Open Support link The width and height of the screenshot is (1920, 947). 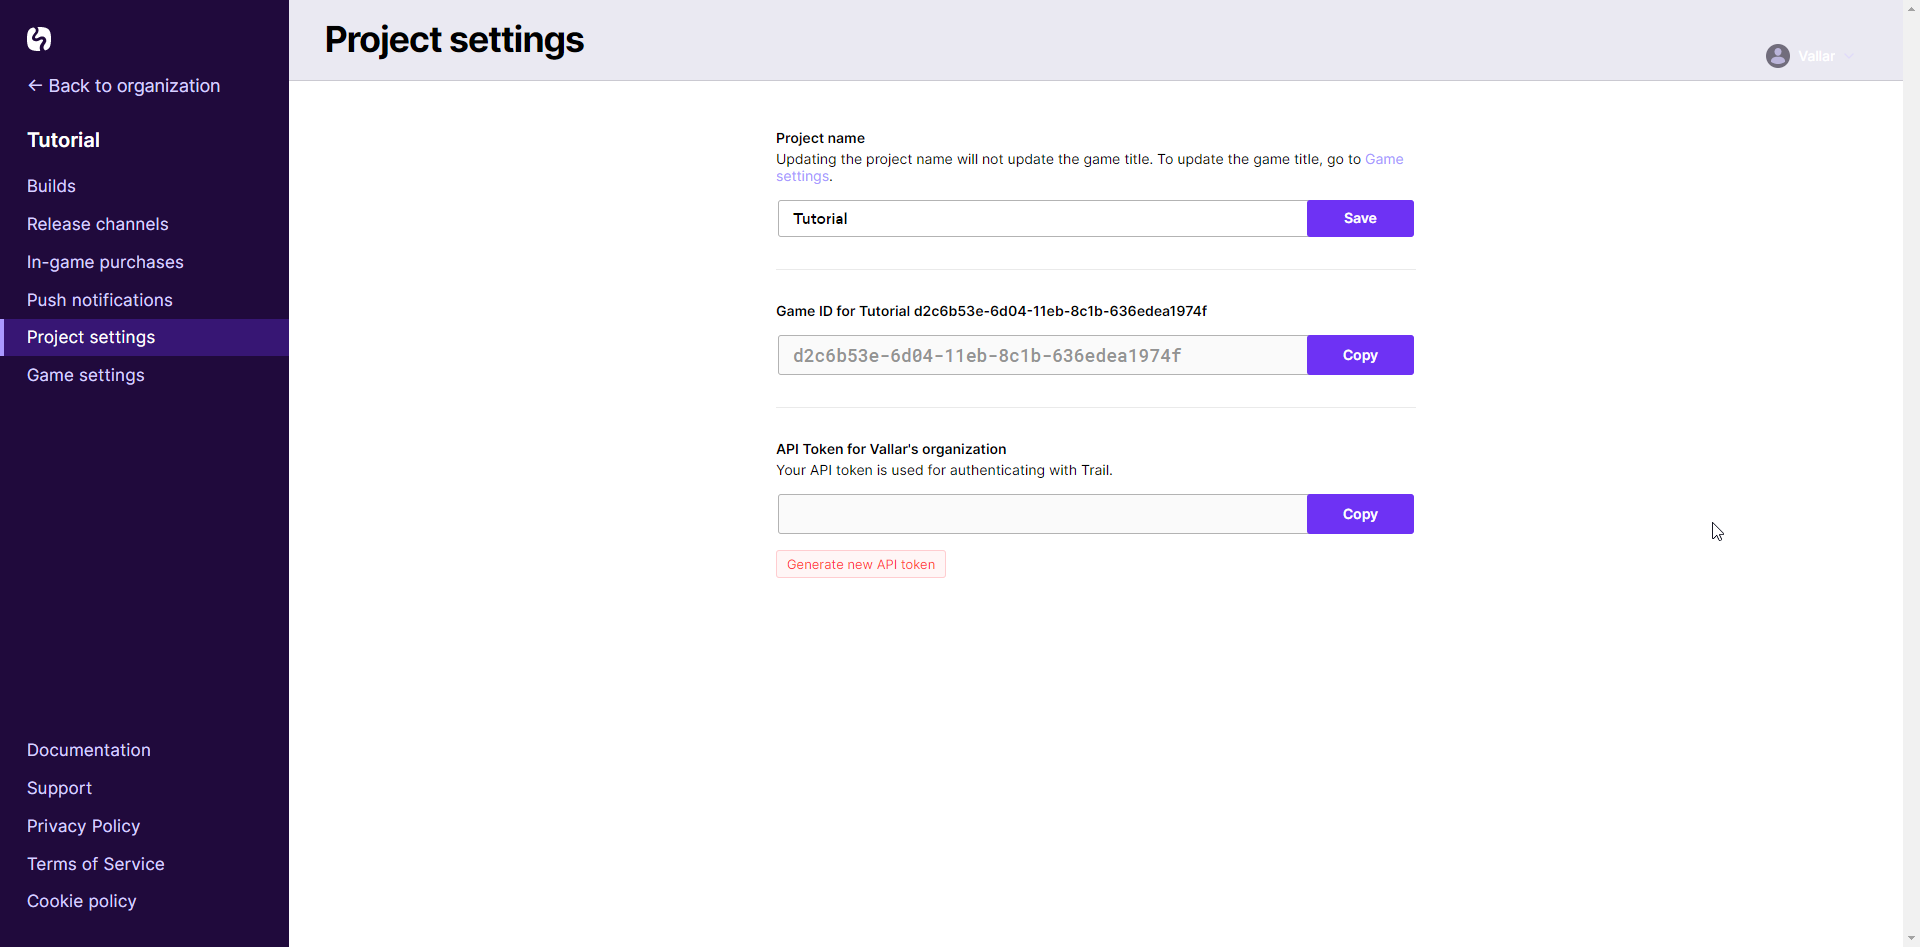coord(59,788)
